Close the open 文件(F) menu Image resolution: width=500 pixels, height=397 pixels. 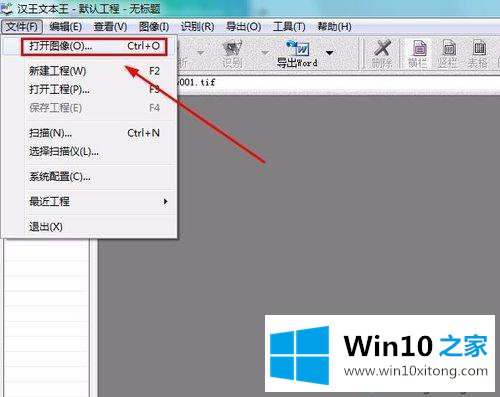pyautogui.click(x=22, y=26)
